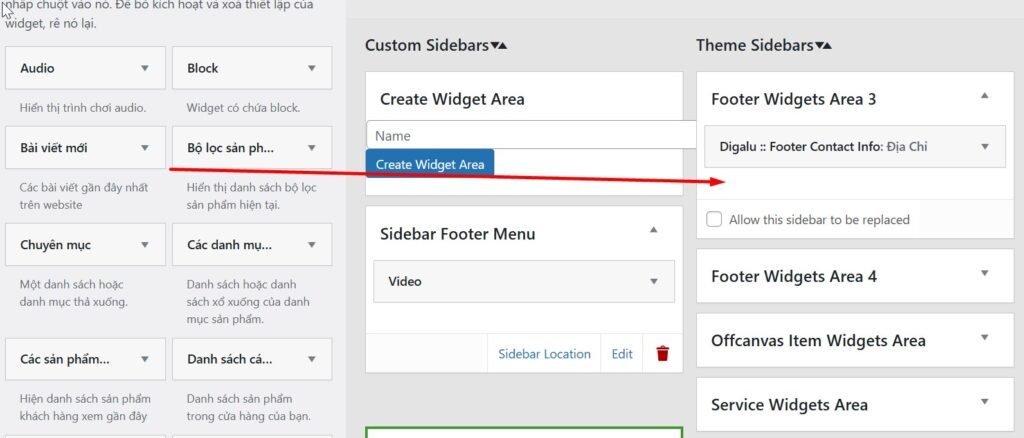Focus the widget area Name input field

[x=530, y=135]
